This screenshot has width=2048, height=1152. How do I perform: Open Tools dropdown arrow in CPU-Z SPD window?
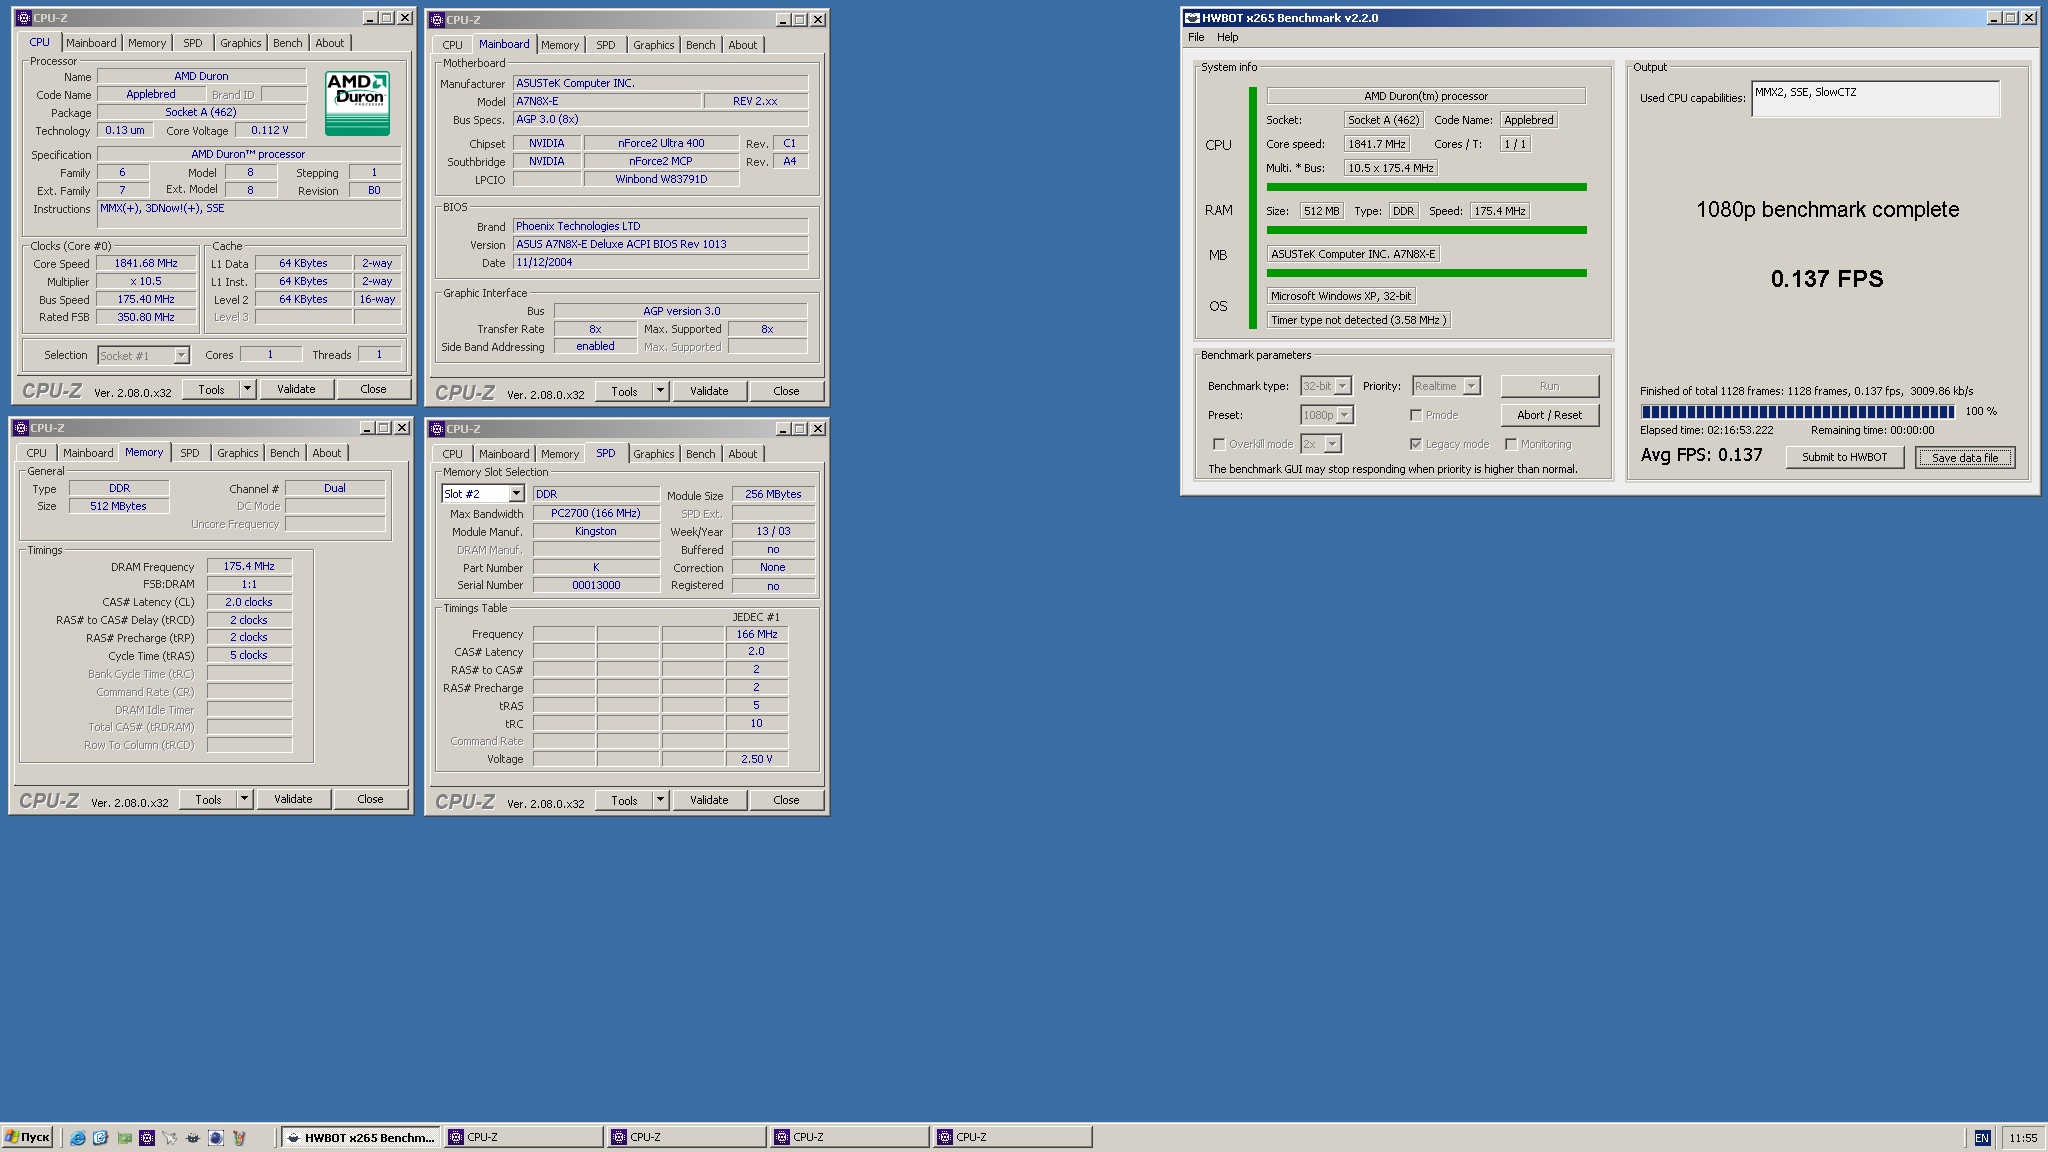[660, 800]
